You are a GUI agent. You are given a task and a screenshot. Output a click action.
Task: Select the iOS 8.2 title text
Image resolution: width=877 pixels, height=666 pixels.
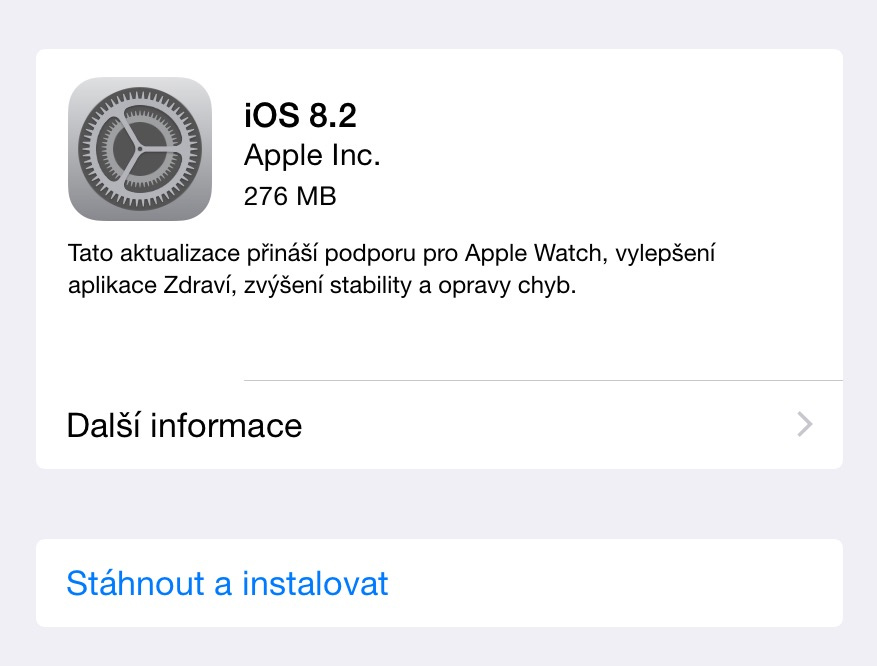point(300,115)
